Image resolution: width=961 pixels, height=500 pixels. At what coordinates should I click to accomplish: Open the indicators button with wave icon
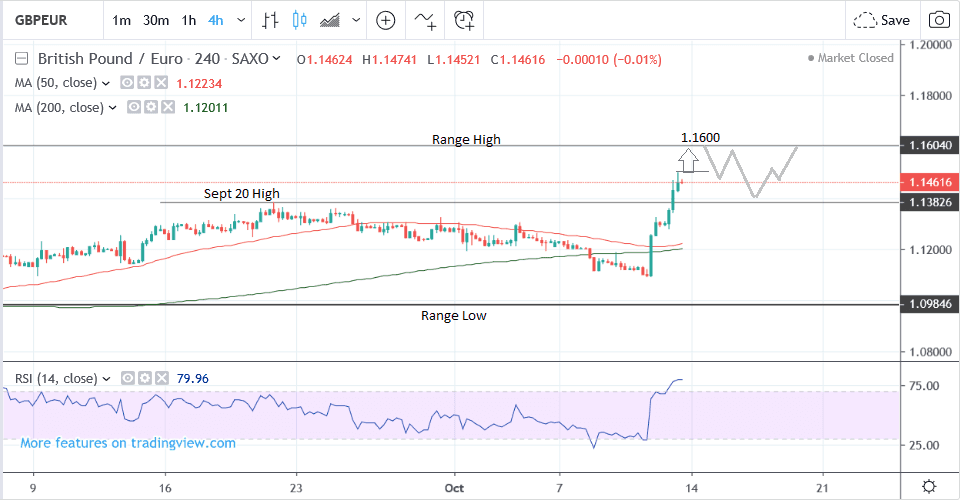coord(425,20)
